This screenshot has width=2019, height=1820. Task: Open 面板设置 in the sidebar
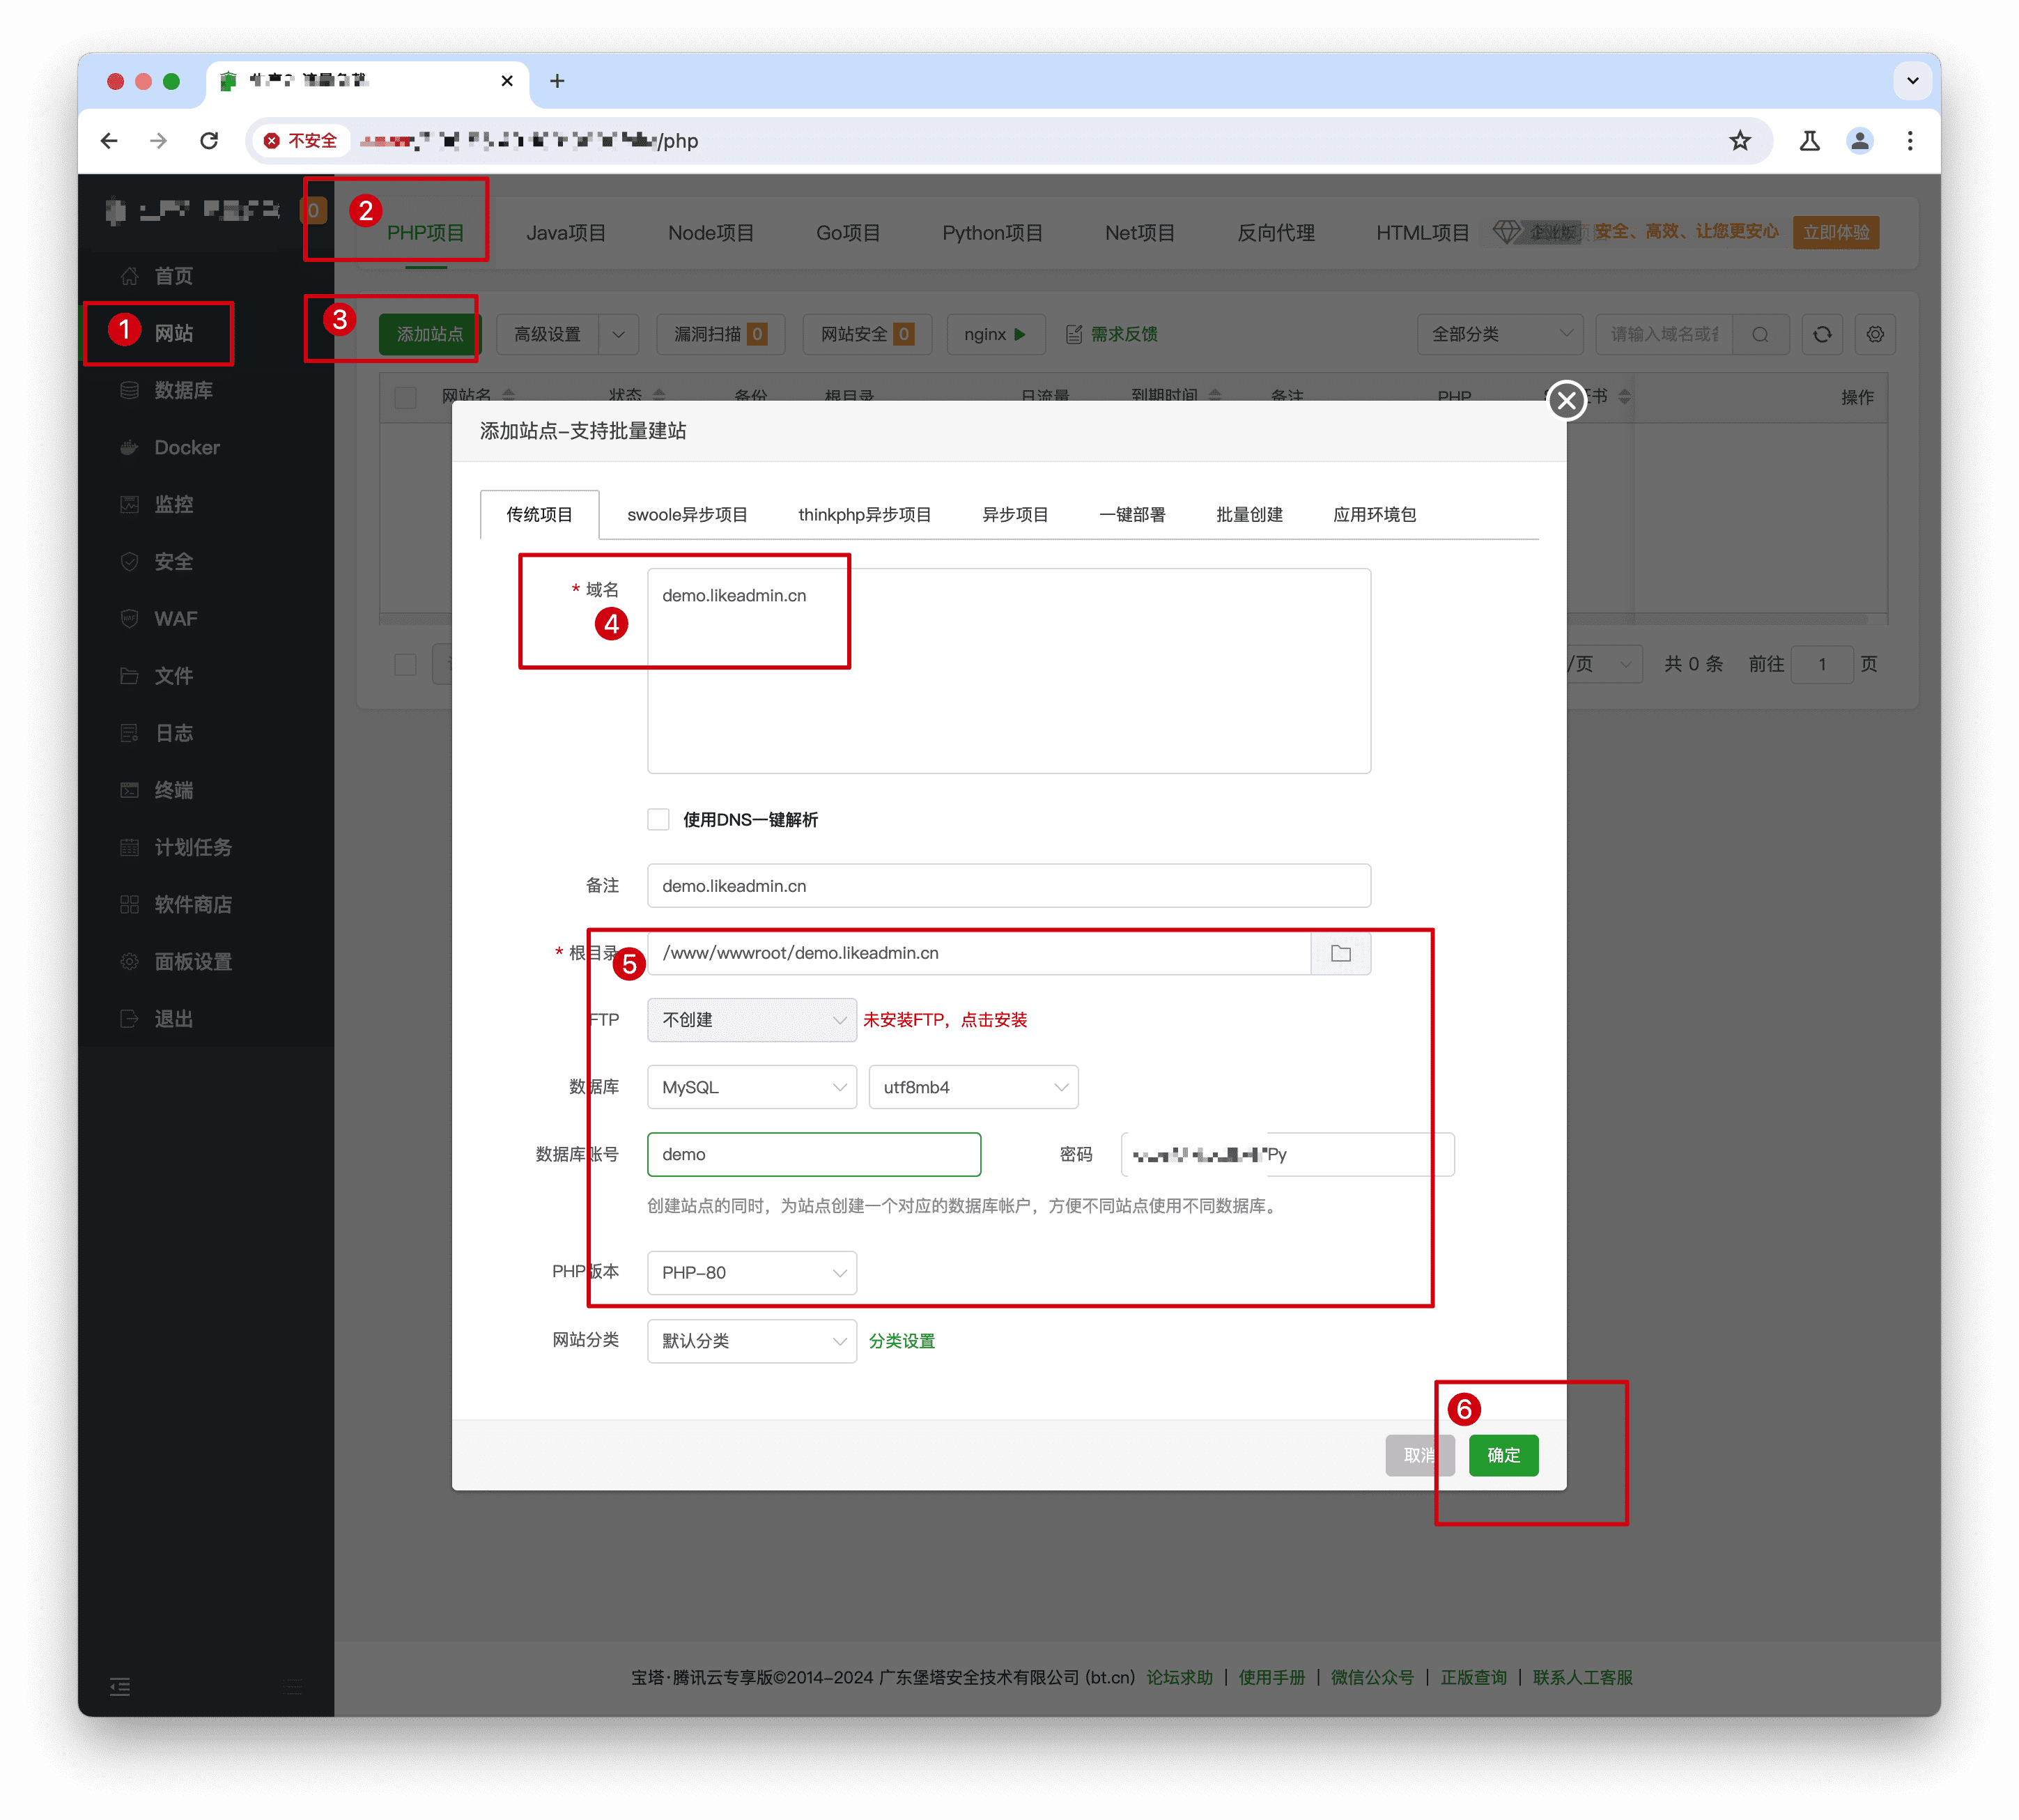pos(192,961)
